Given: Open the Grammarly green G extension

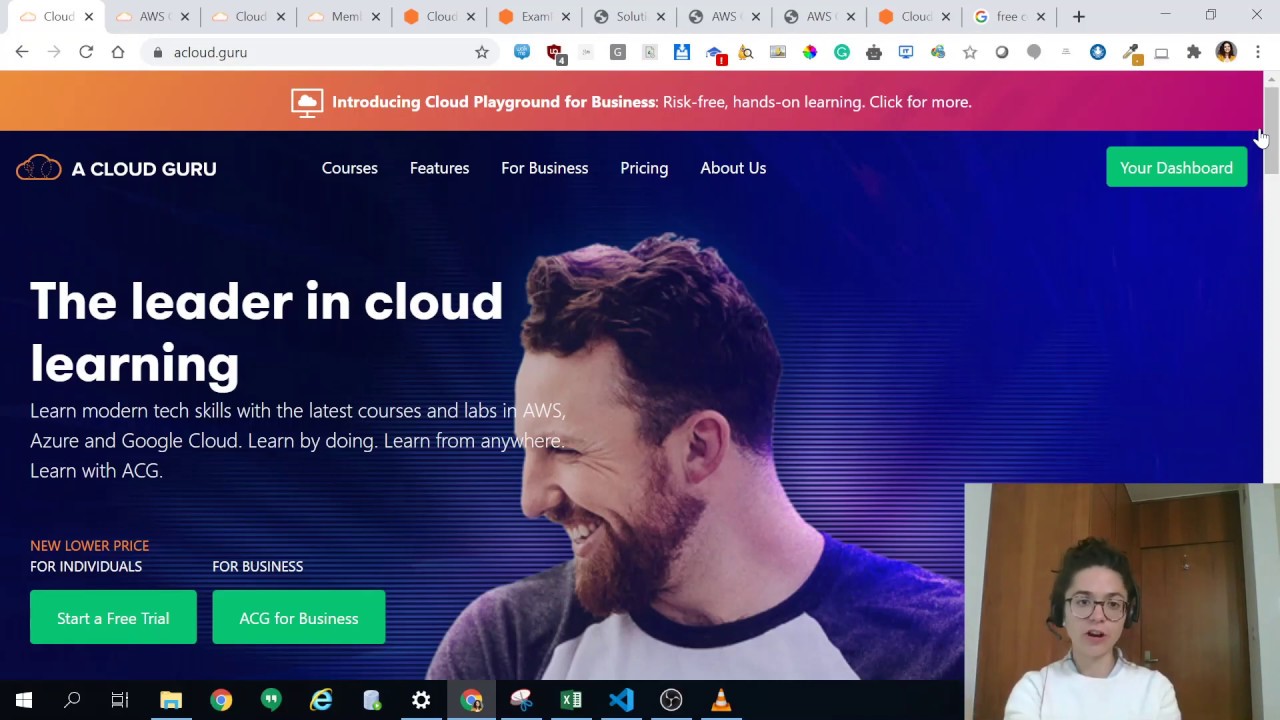Looking at the screenshot, I should [x=842, y=52].
